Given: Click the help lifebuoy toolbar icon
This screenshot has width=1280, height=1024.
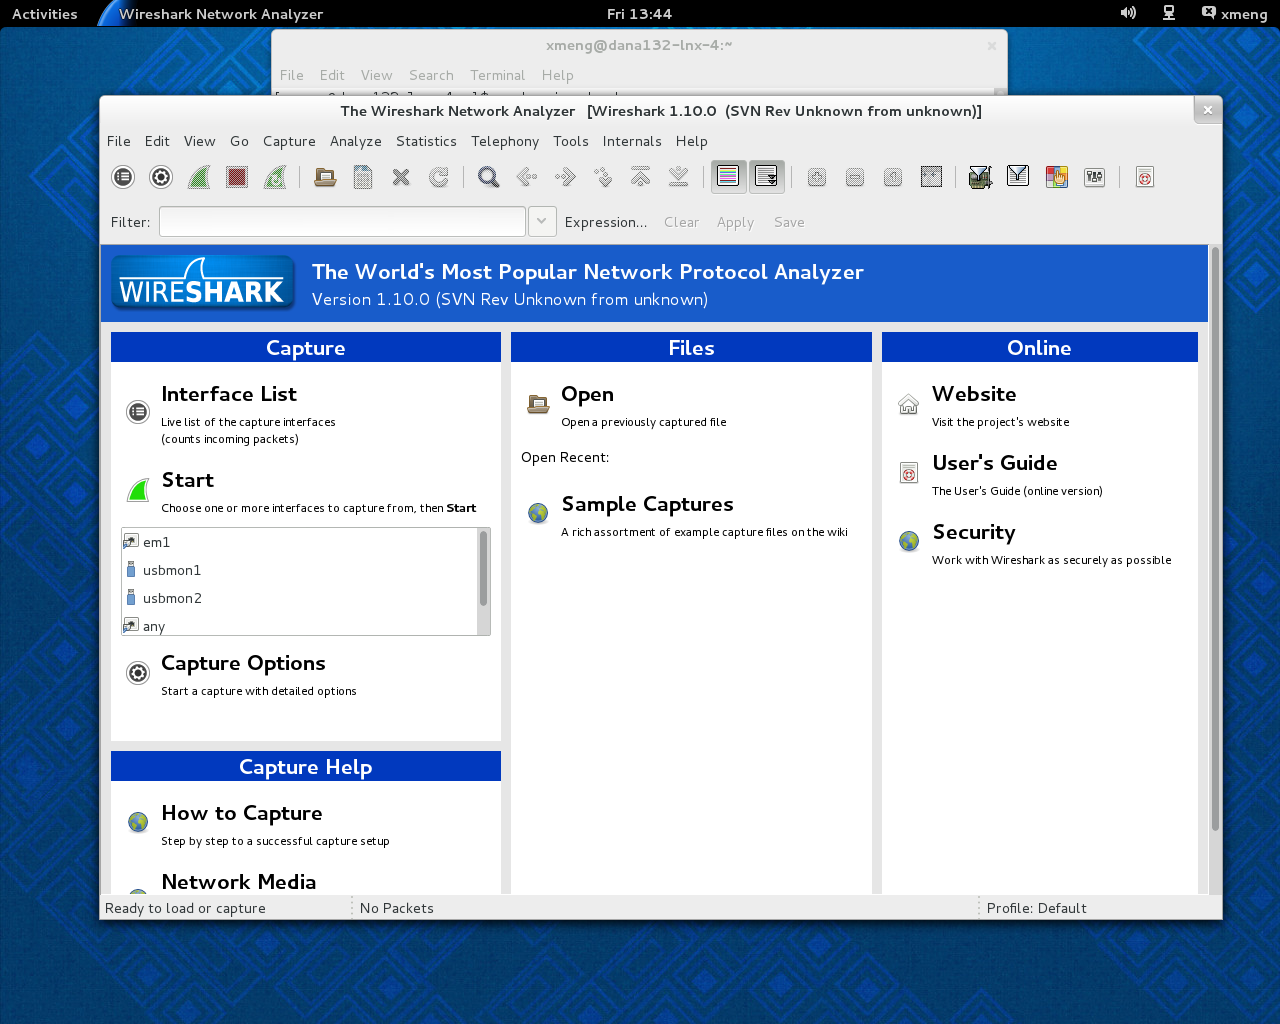Looking at the screenshot, I should (x=1145, y=177).
